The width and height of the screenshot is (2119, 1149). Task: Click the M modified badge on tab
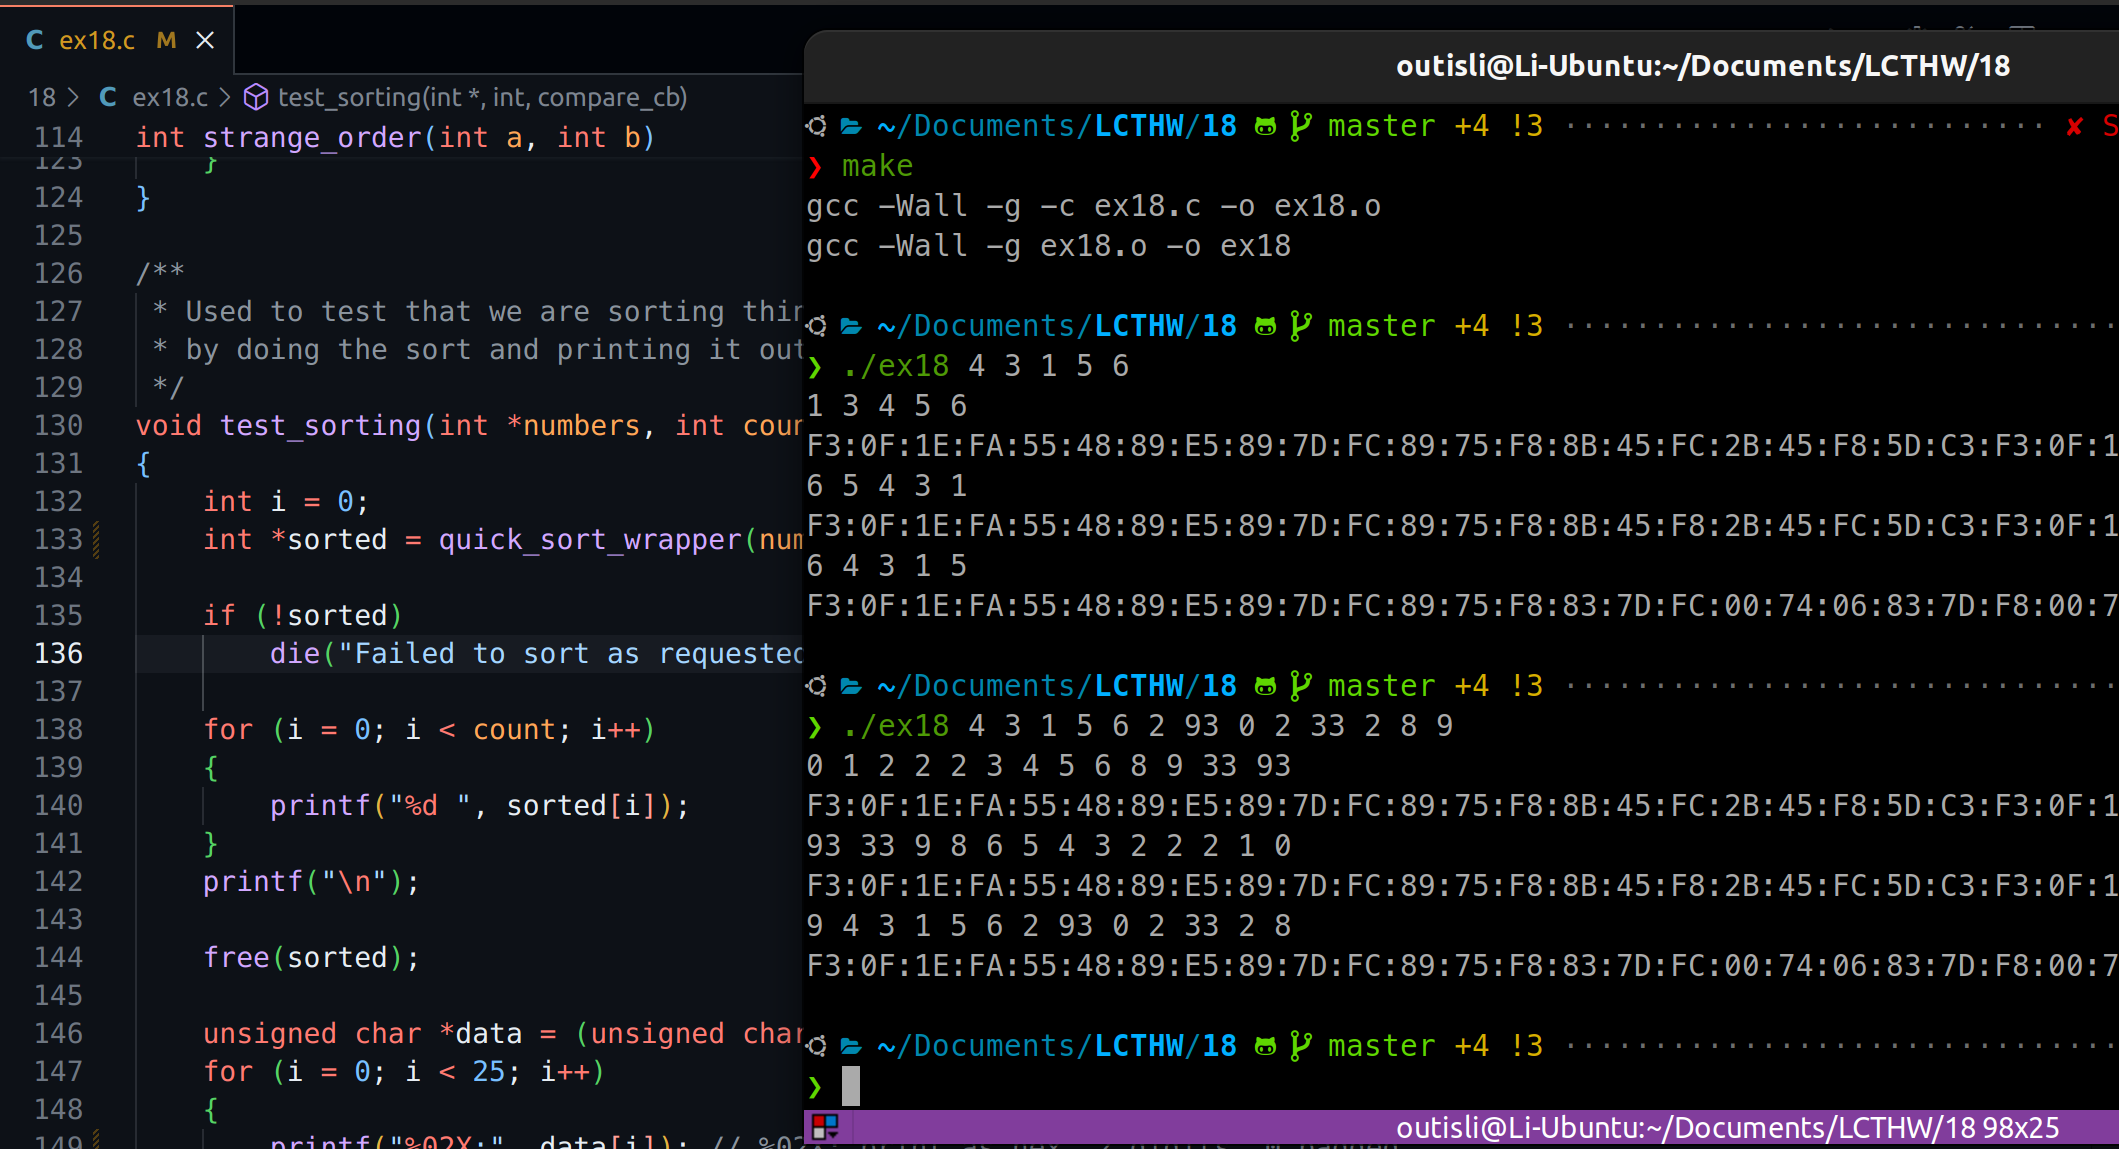[x=166, y=40]
